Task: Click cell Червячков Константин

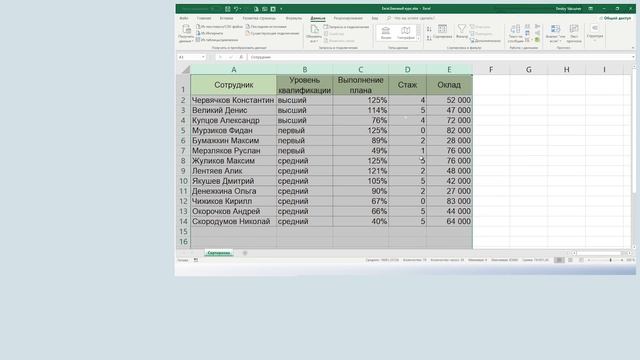Action: [233, 100]
